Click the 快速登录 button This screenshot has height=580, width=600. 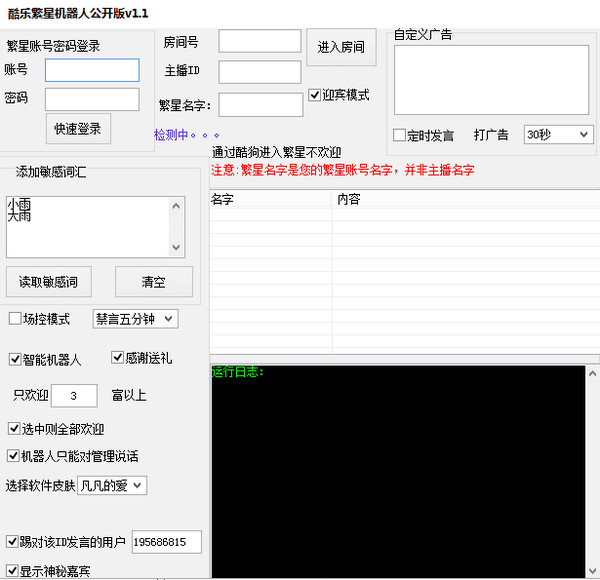click(79, 129)
